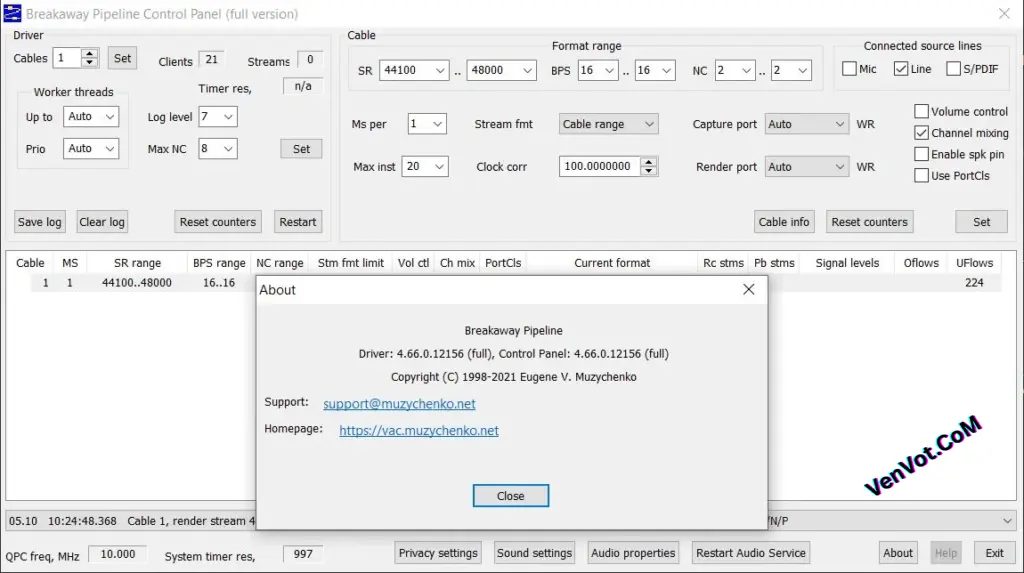Click the BPS range column header
1024x573 pixels.
coord(219,263)
